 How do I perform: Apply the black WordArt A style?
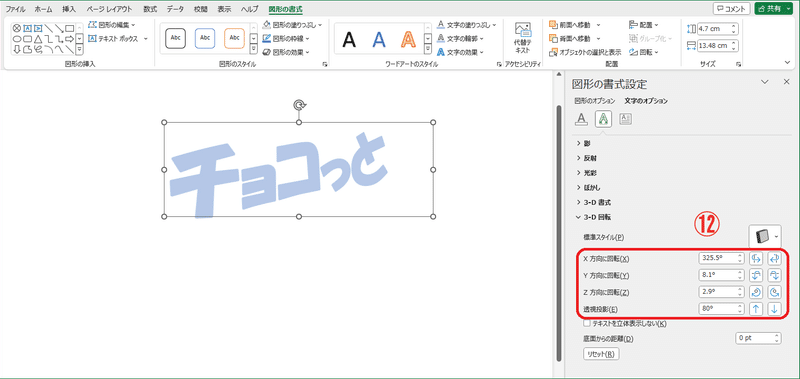click(349, 39)
